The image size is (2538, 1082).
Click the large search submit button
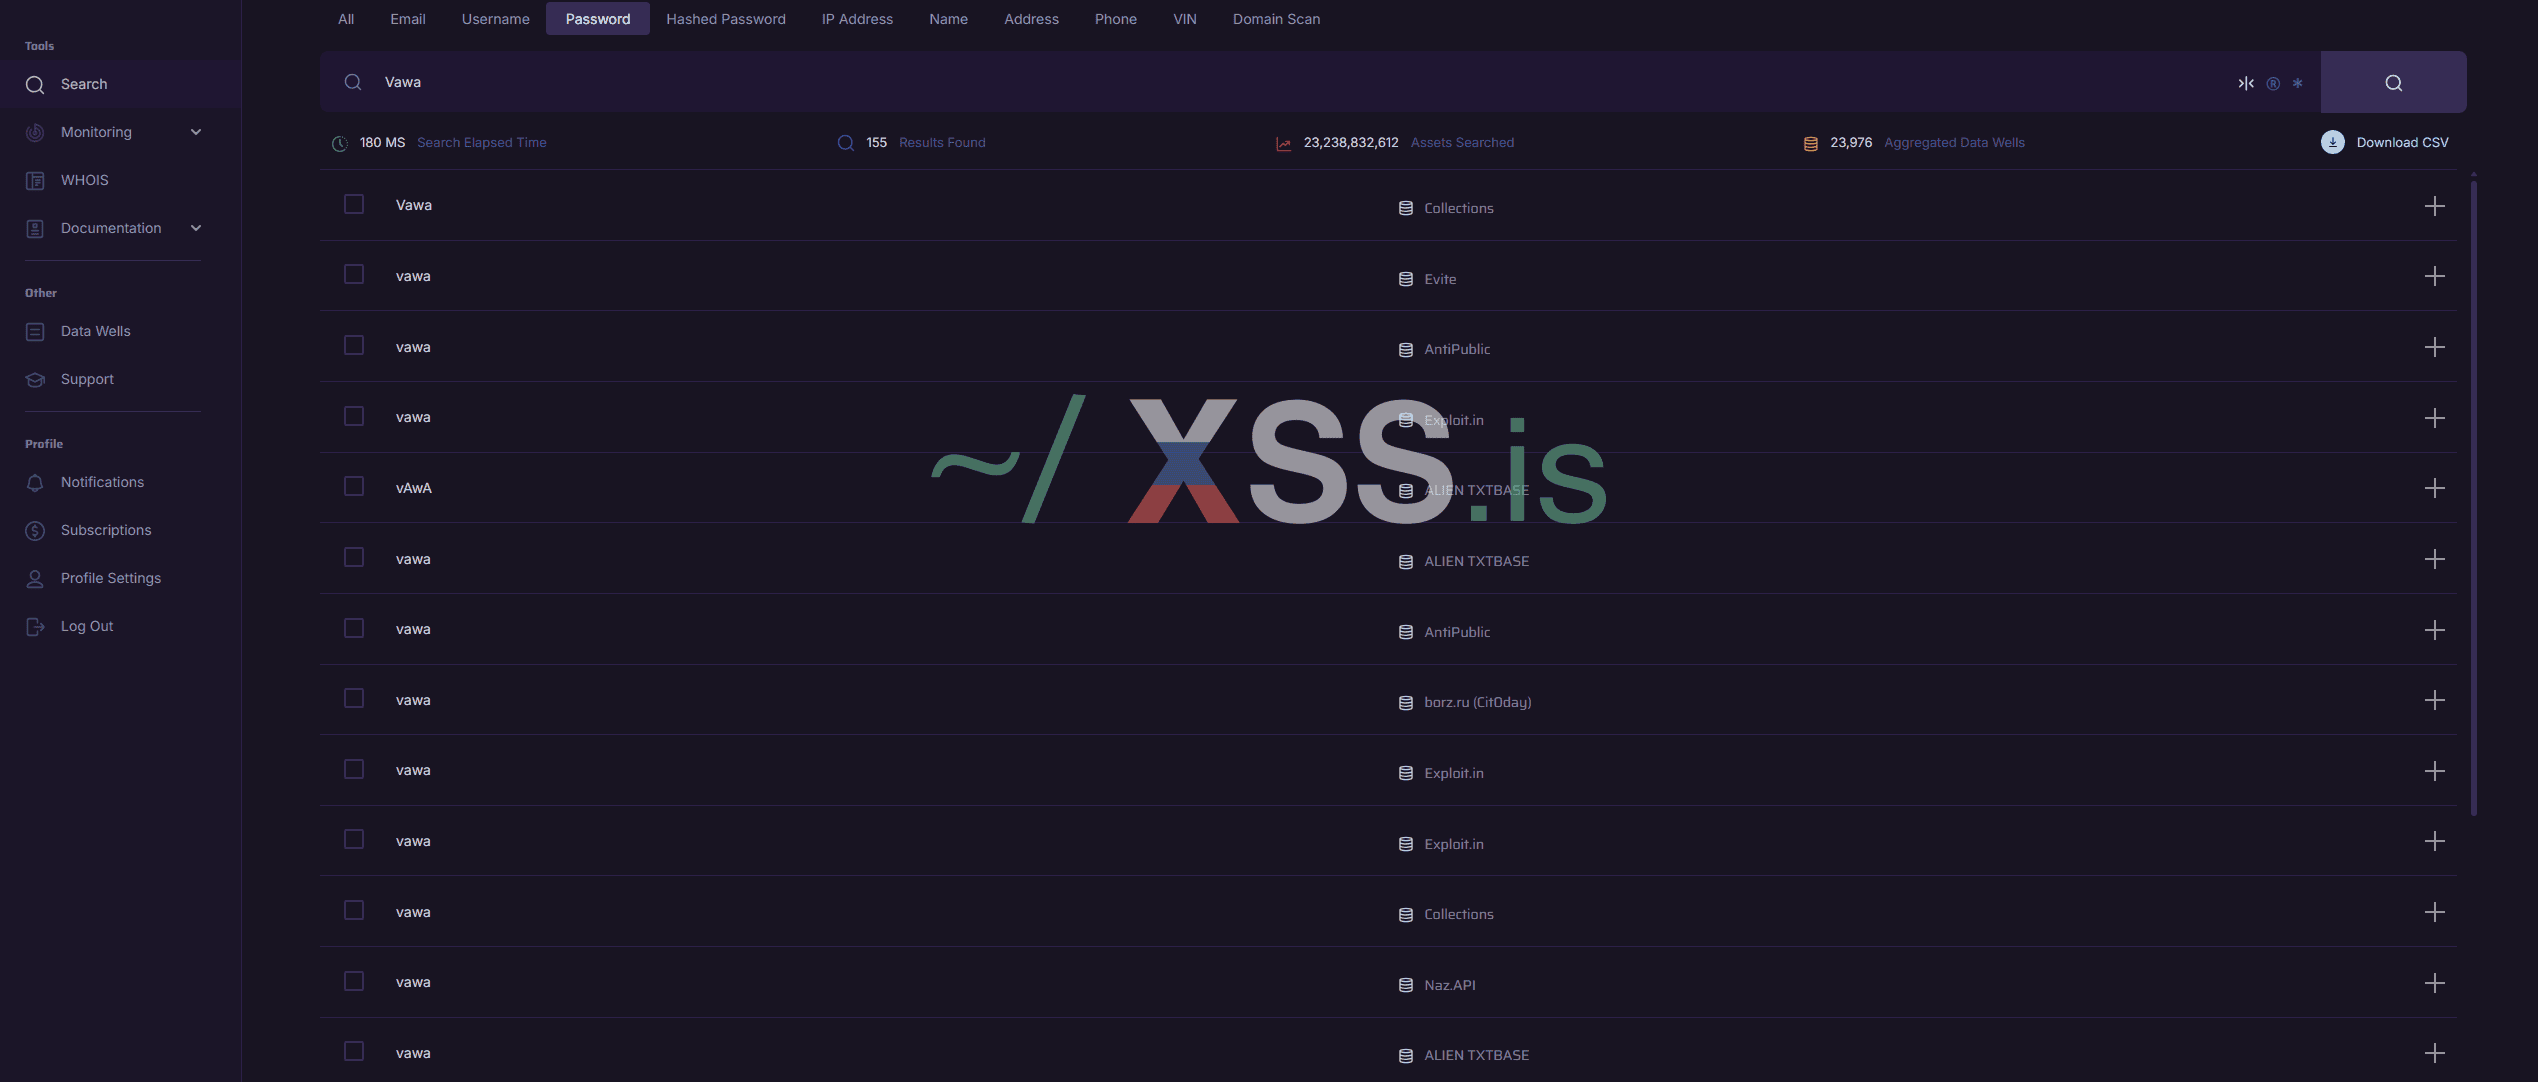(2392, 83)
